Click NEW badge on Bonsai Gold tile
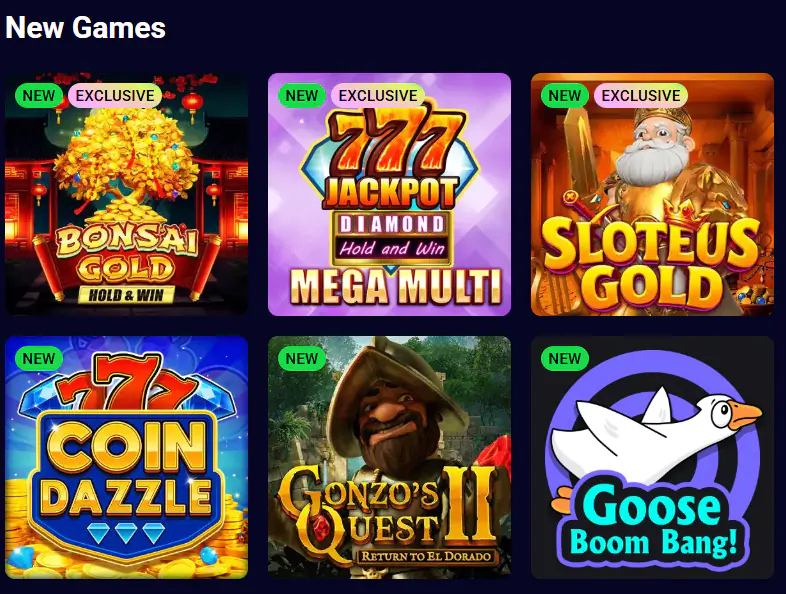The height and width of the screenshot is (594, 786). click(x=39, y=95)
